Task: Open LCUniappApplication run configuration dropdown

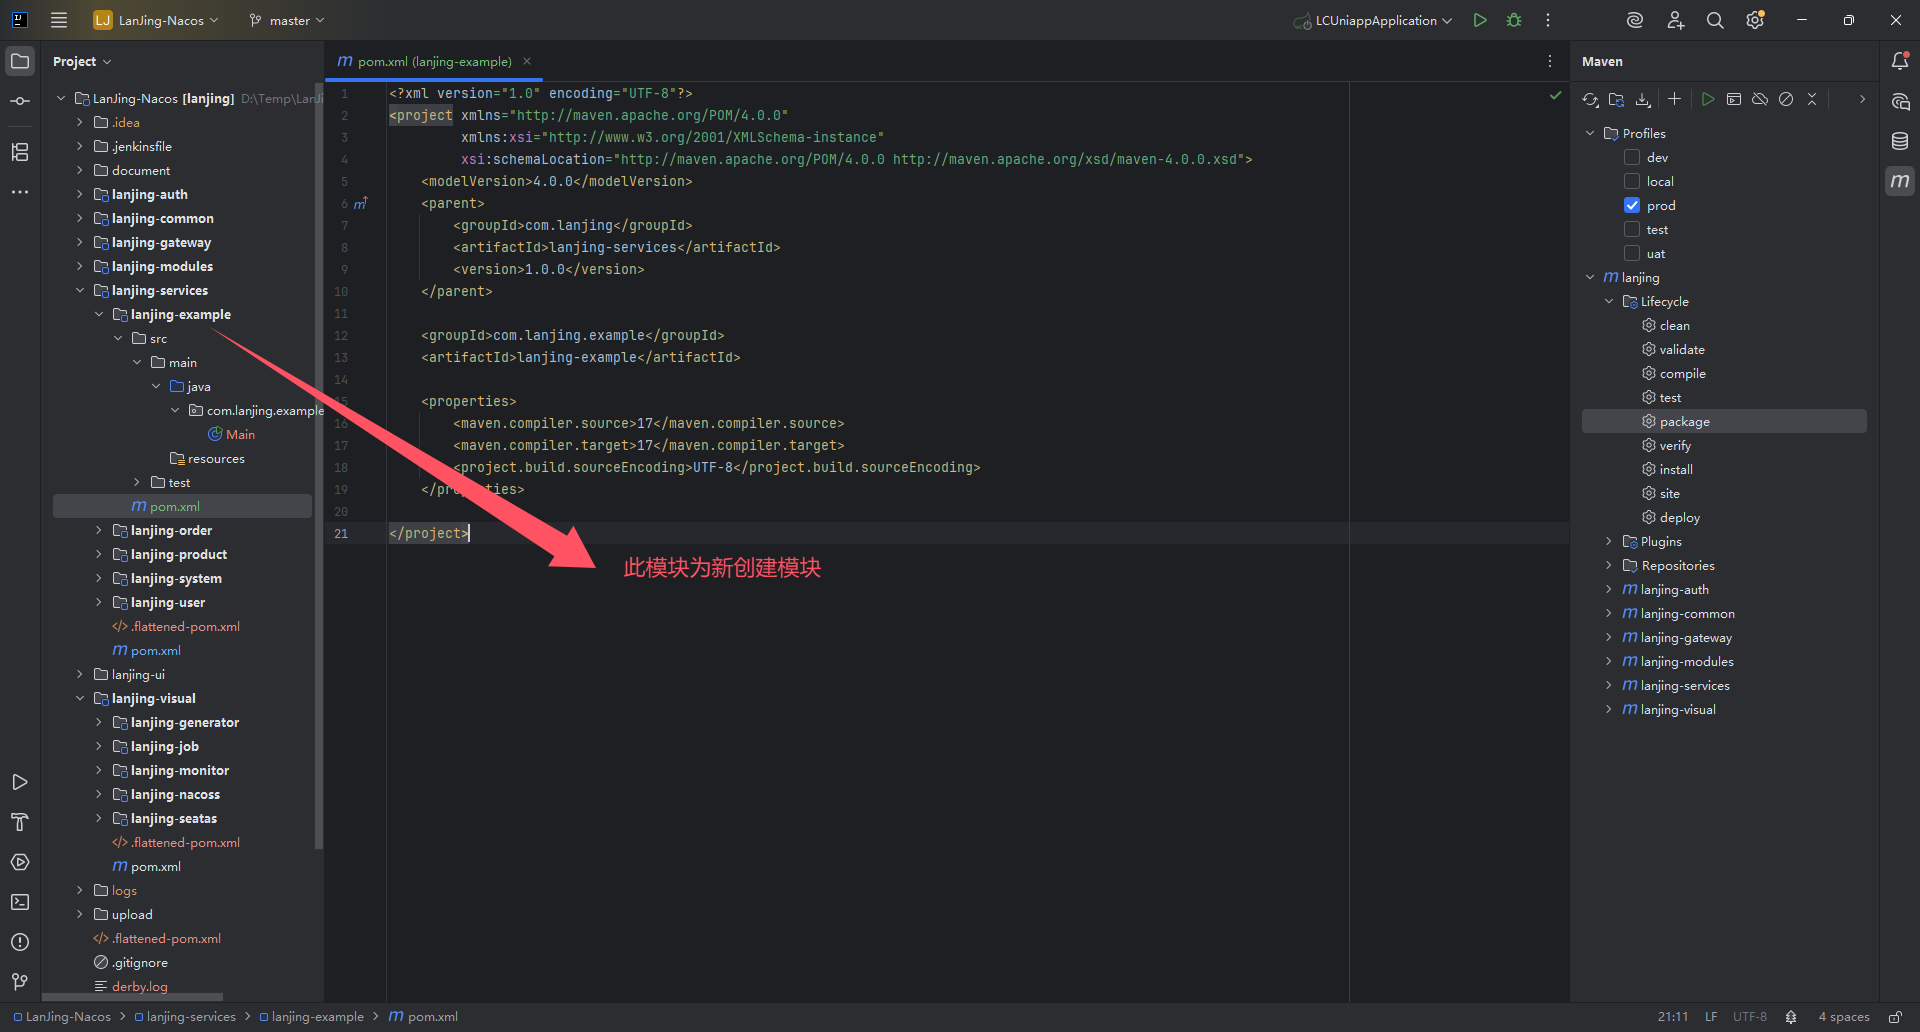Action: pyautogui.click(x=1373, y=20)
